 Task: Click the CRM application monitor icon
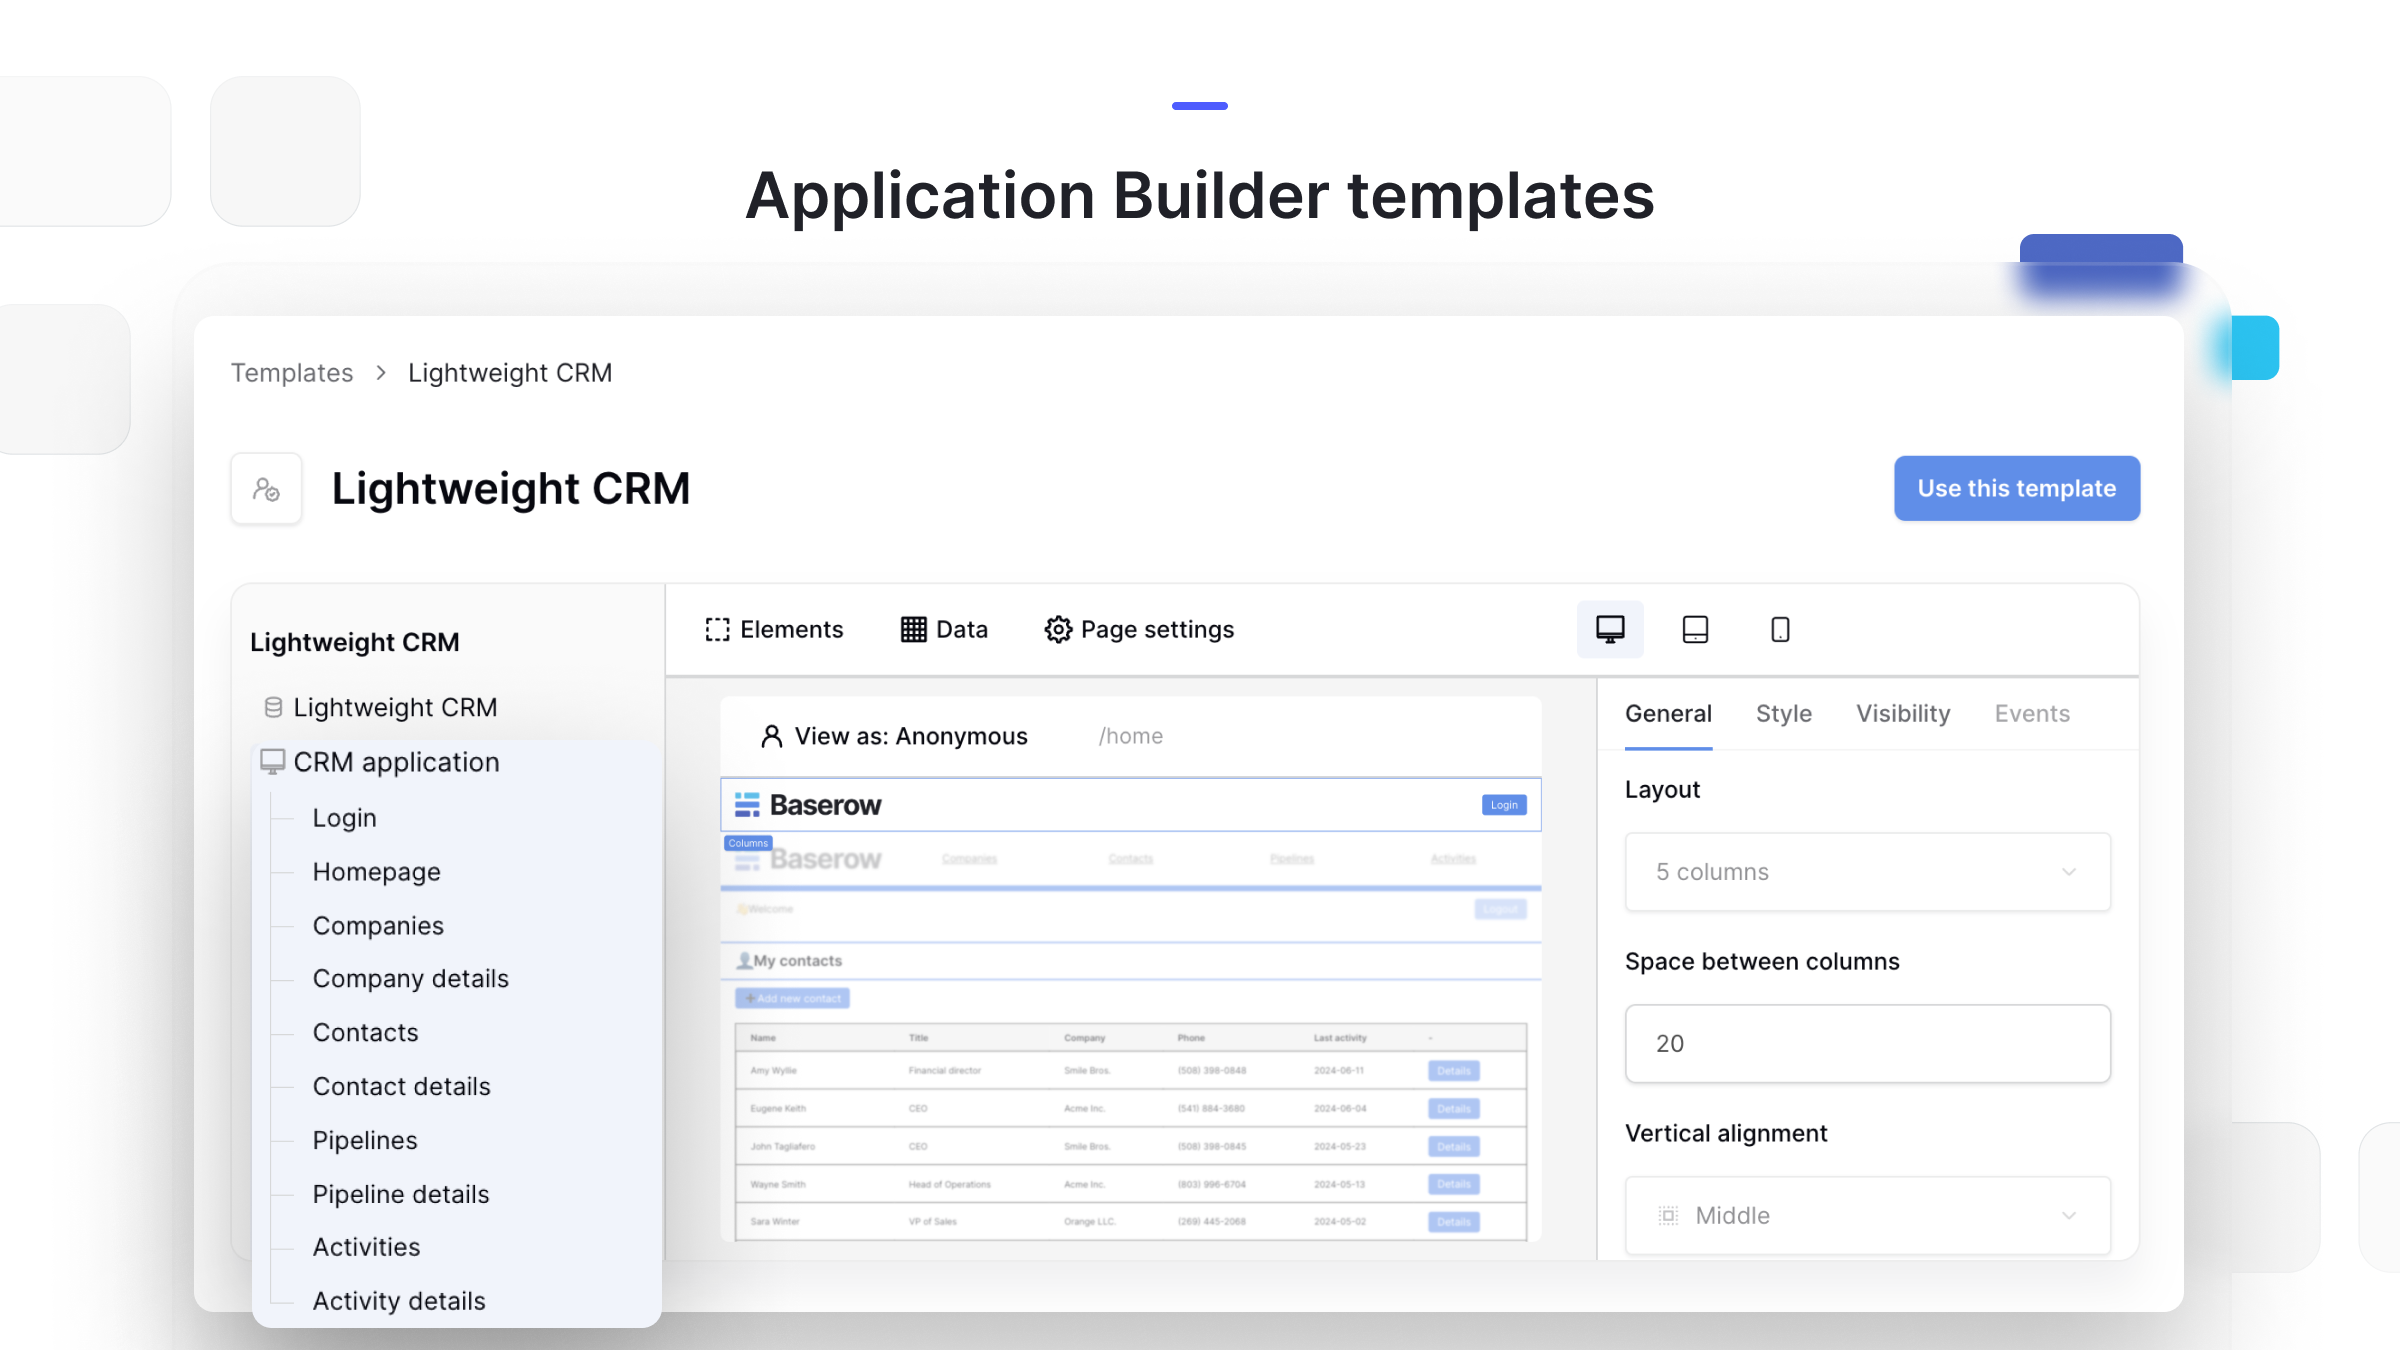click(x=271, y=761)
